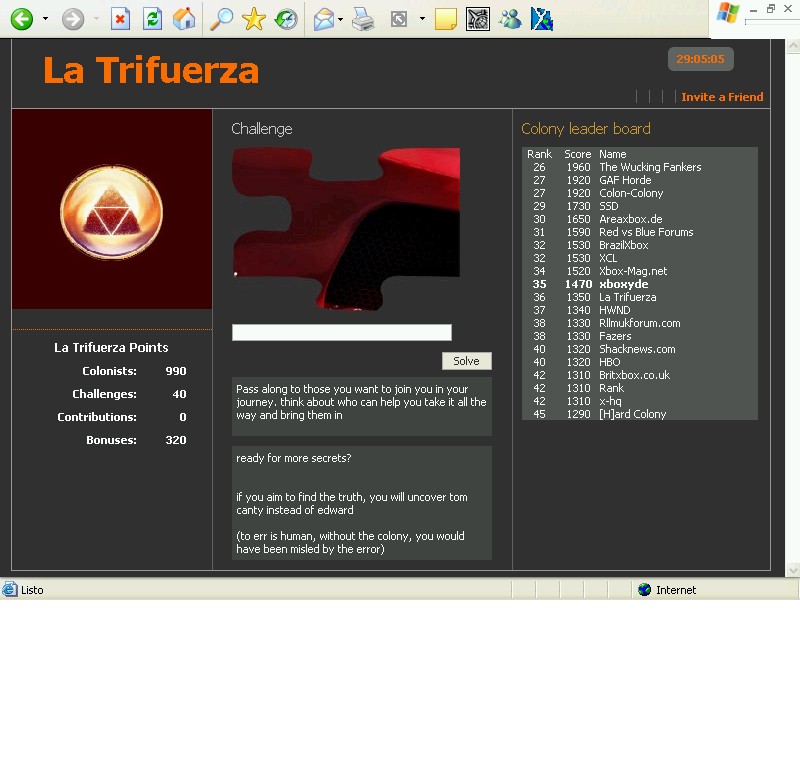Select The Wucking Fankers leaderboard row
Image resolution: width=800 pixels, height=780 pixels.
click(x=640, y=167)
